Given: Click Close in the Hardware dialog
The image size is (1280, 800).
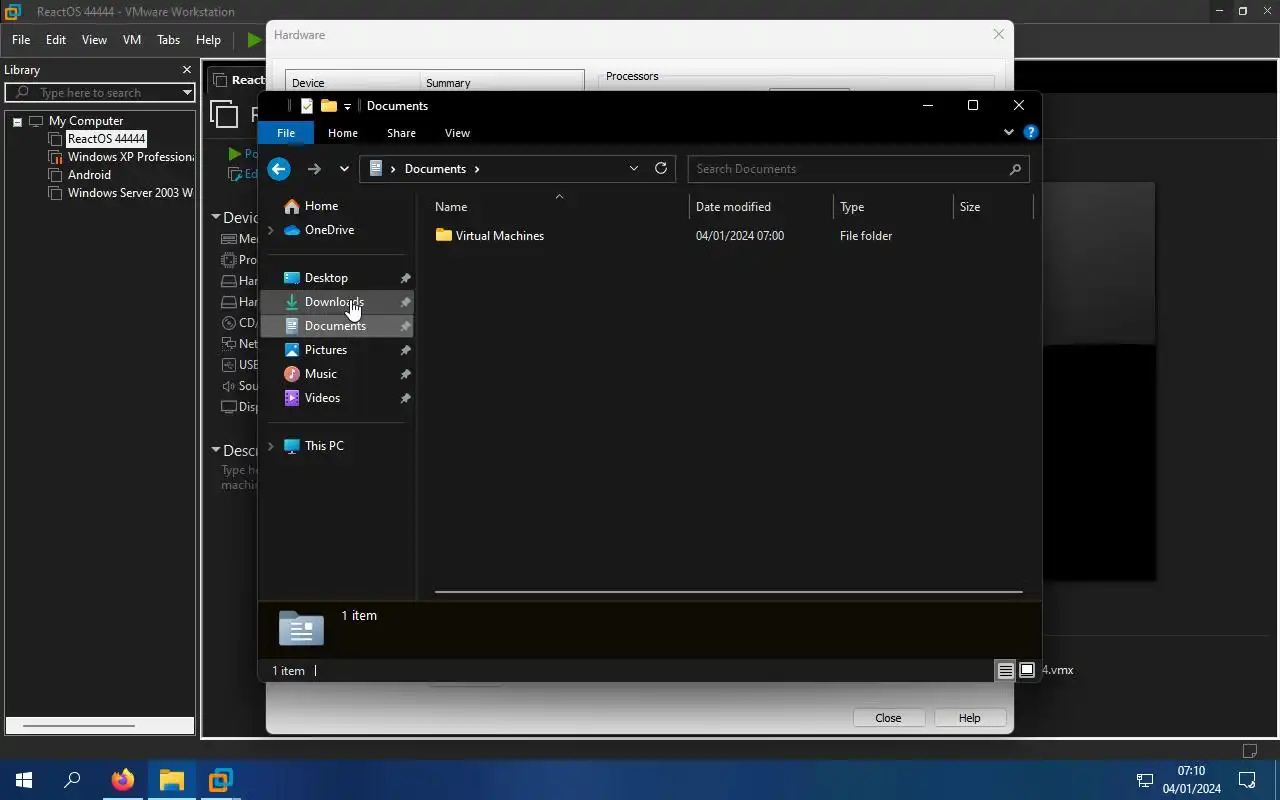Looking at the screenshot, I should pyautogui.click(x=888, y=718).
